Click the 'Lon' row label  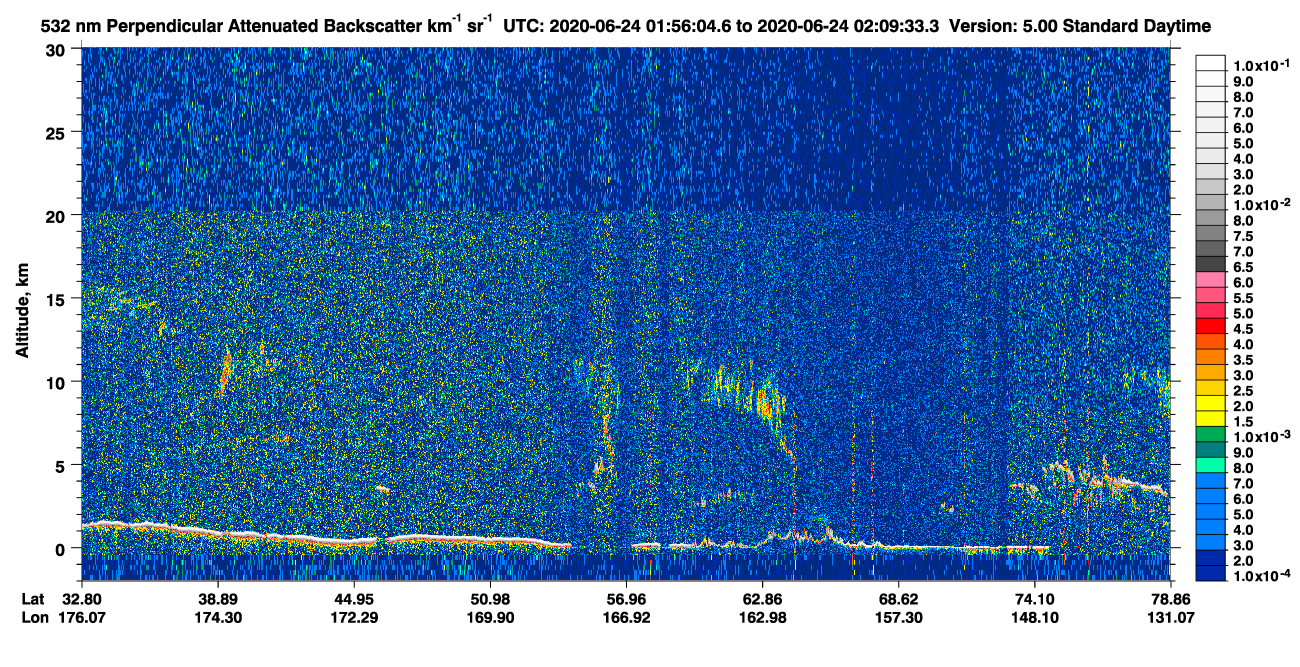pos(34,618)
